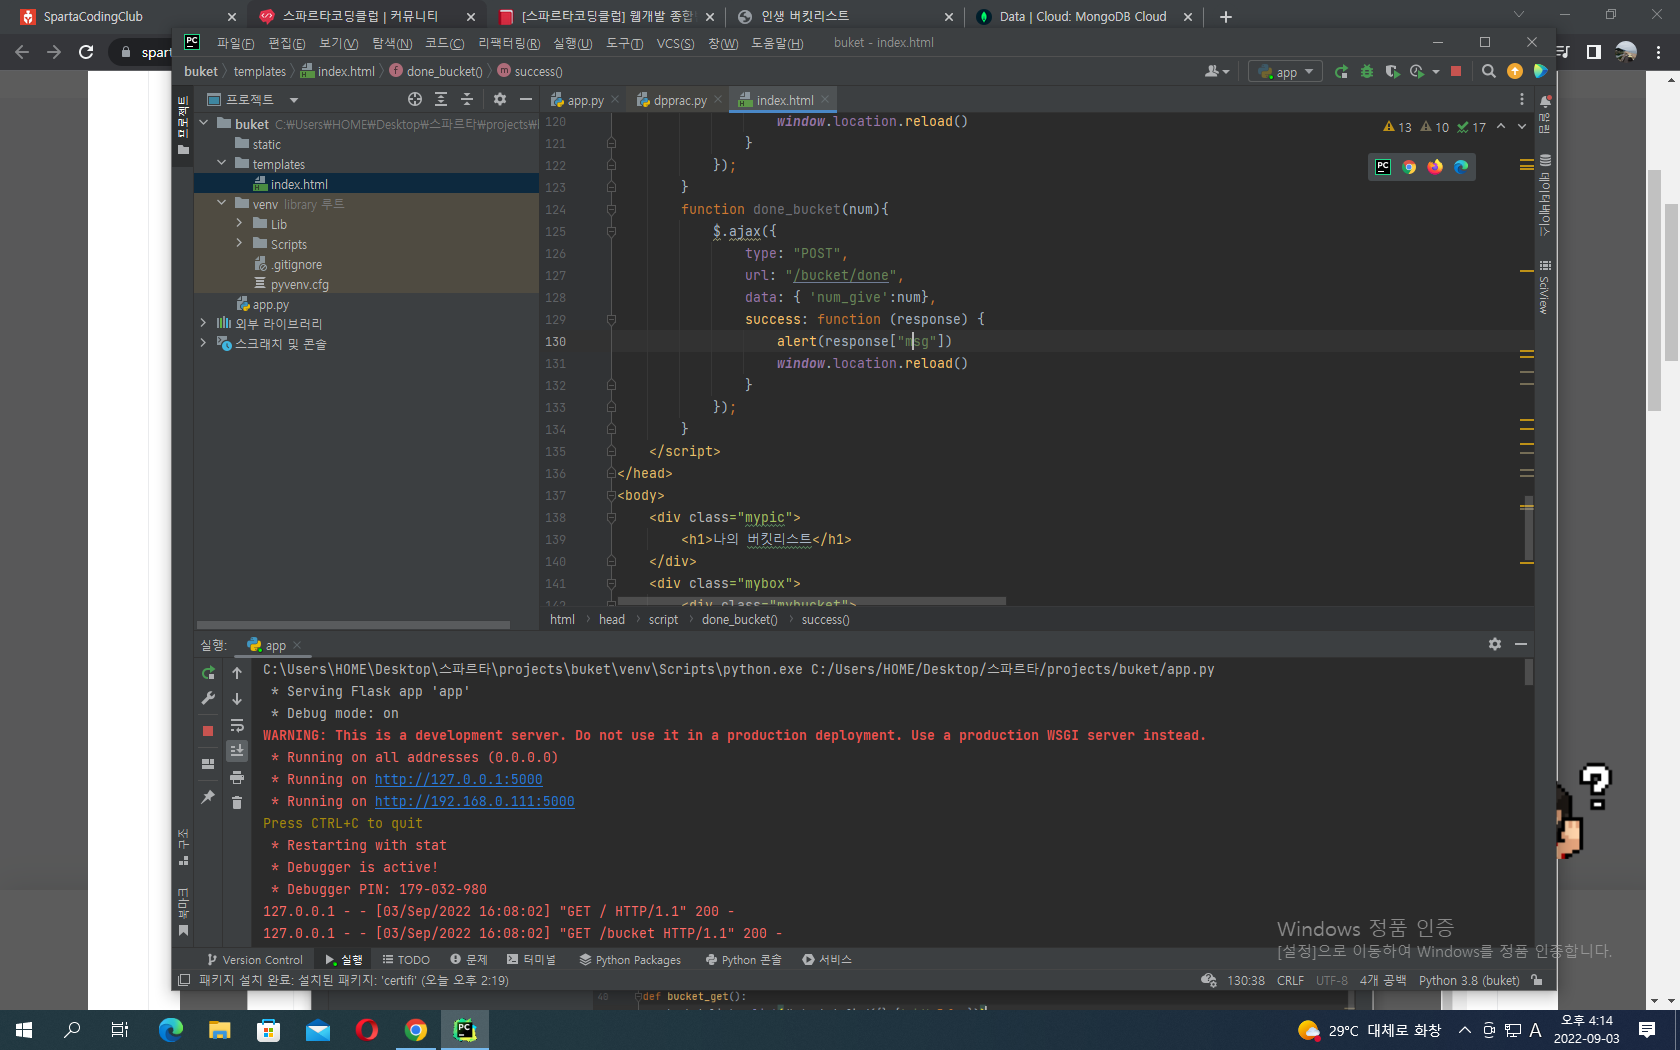Viewport: 1680px width, 1050px height.
Task: Open the http://192.168.0.111:5000 link
Action: 475,801
